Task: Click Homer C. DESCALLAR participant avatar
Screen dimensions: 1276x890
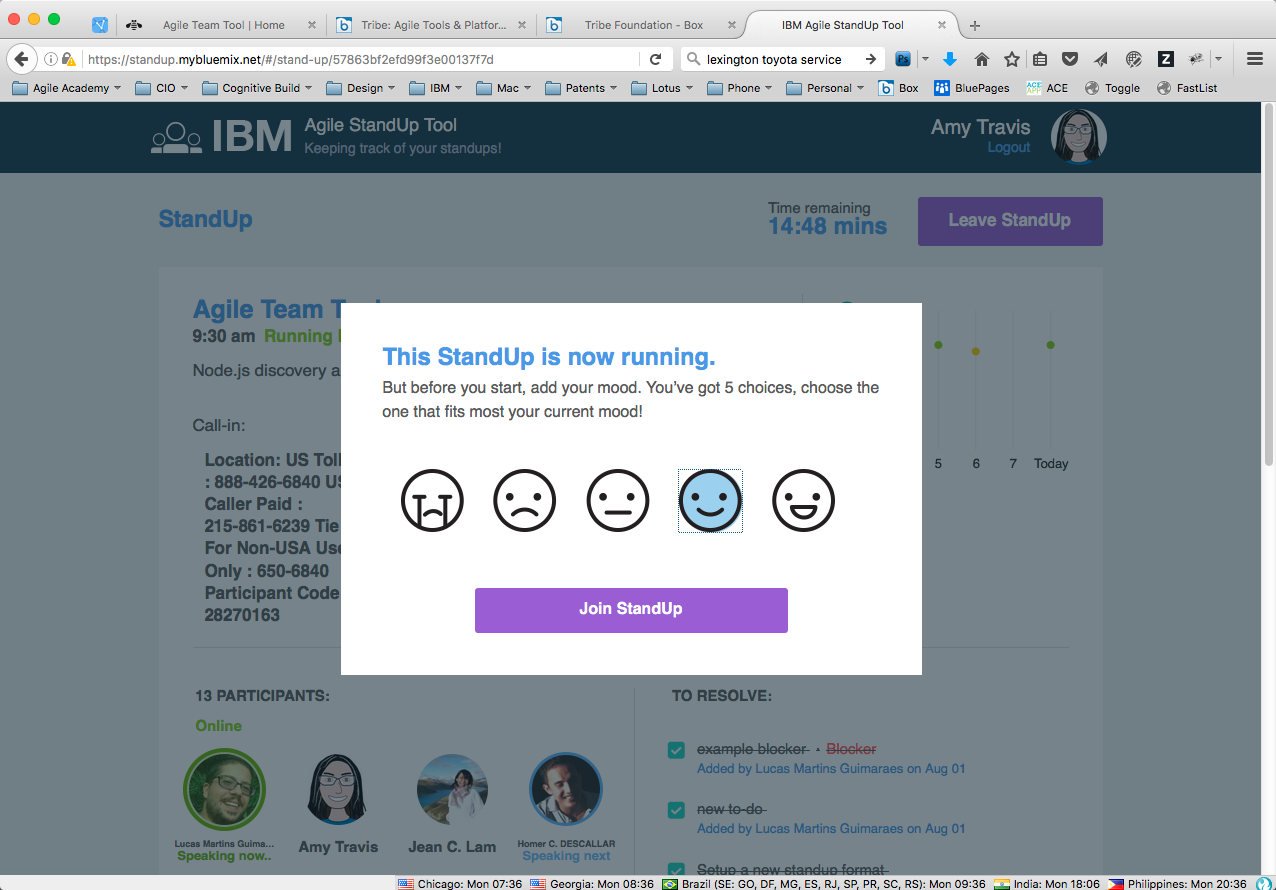Action: pos(566,790)
